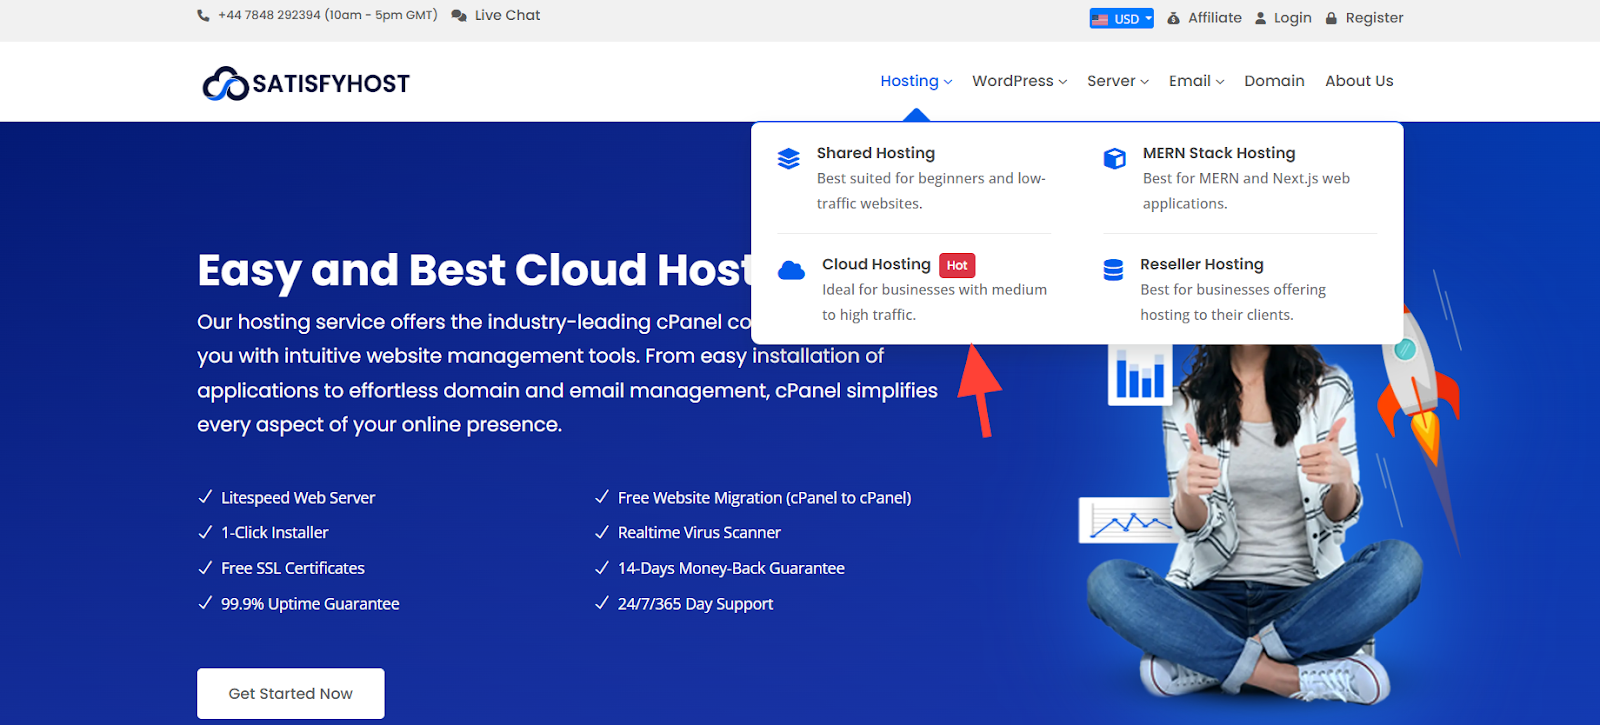1600x725 pixels.
Task: Click the phone icon beside the support number
Action: 203,15
